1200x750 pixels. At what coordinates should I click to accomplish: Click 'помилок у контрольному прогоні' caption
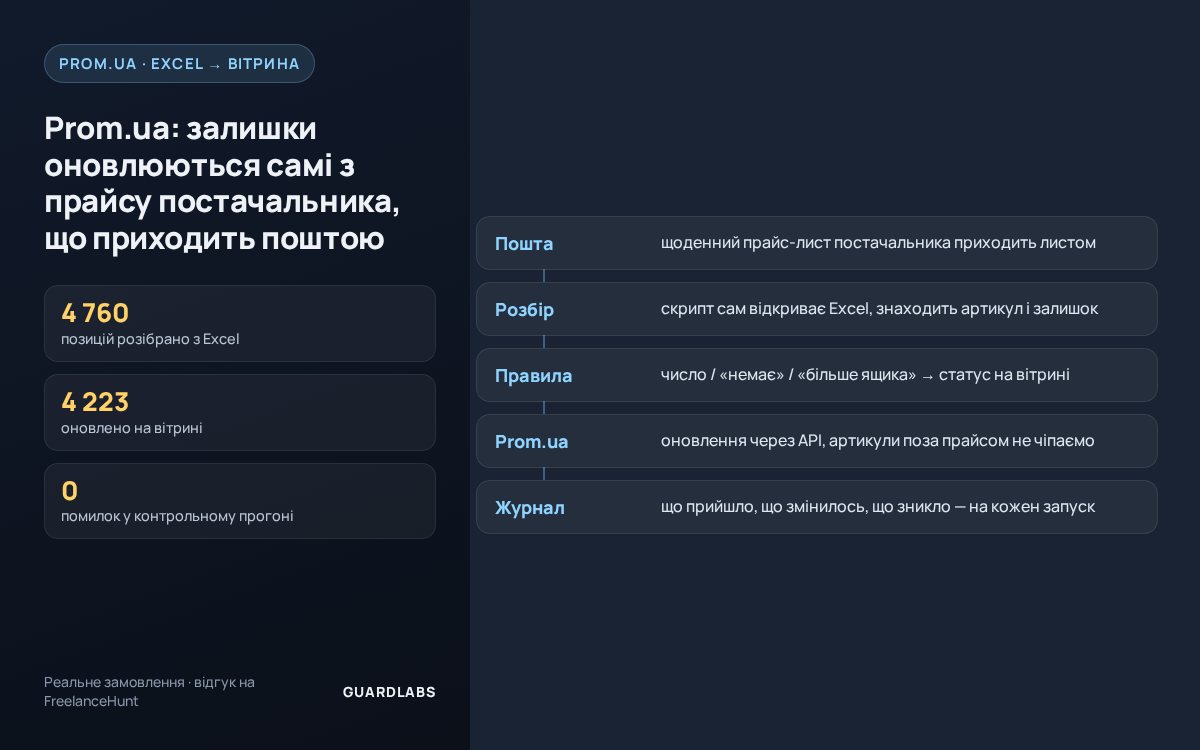[x=177, y=517]
